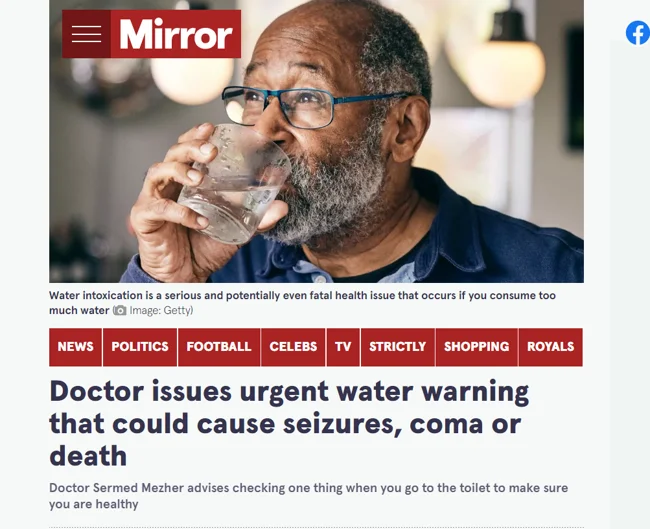
Task: Open the hamburger menu icon
Action: coord(86,34)
